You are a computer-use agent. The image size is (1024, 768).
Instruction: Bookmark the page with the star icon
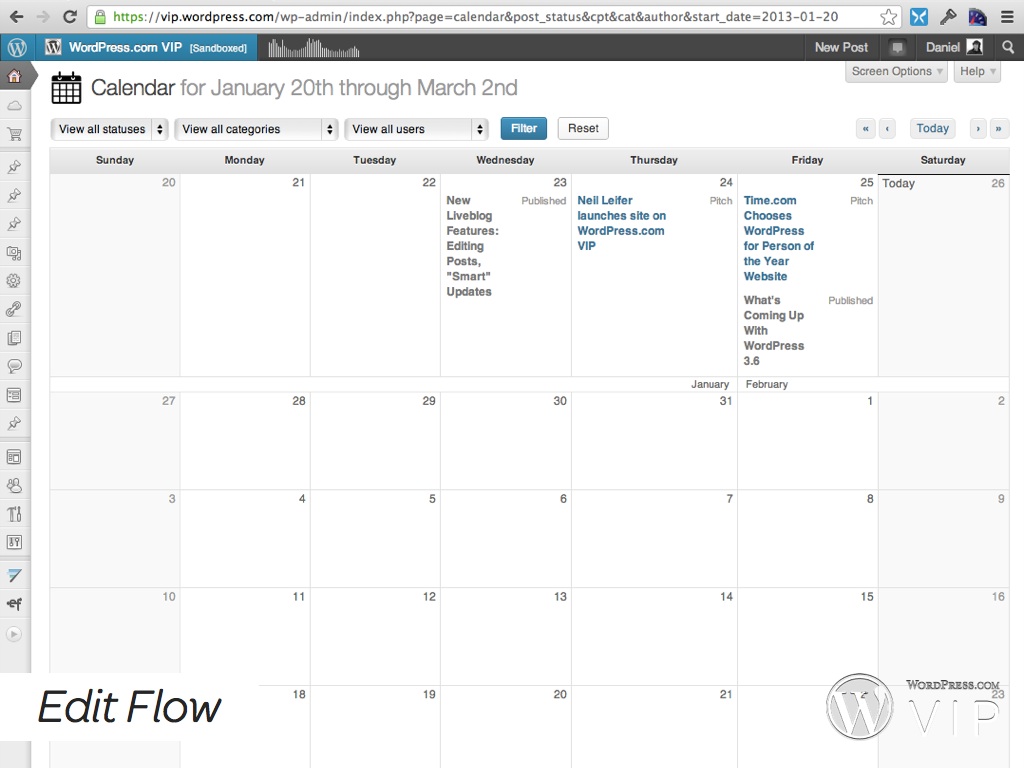coord(888,17)
